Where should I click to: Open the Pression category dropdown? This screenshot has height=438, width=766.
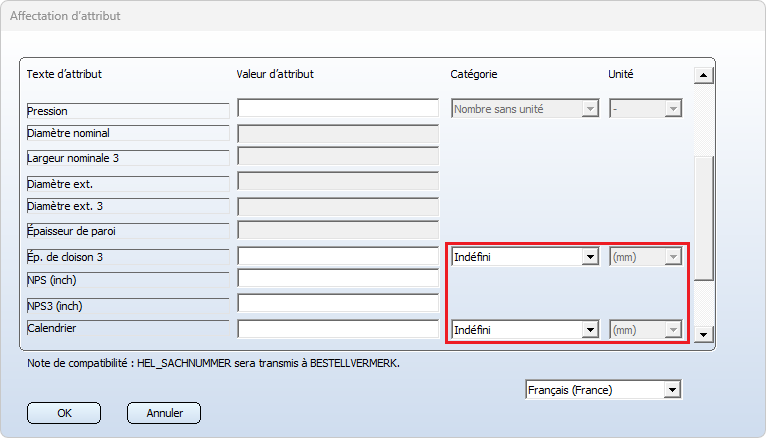coord(525,109)
